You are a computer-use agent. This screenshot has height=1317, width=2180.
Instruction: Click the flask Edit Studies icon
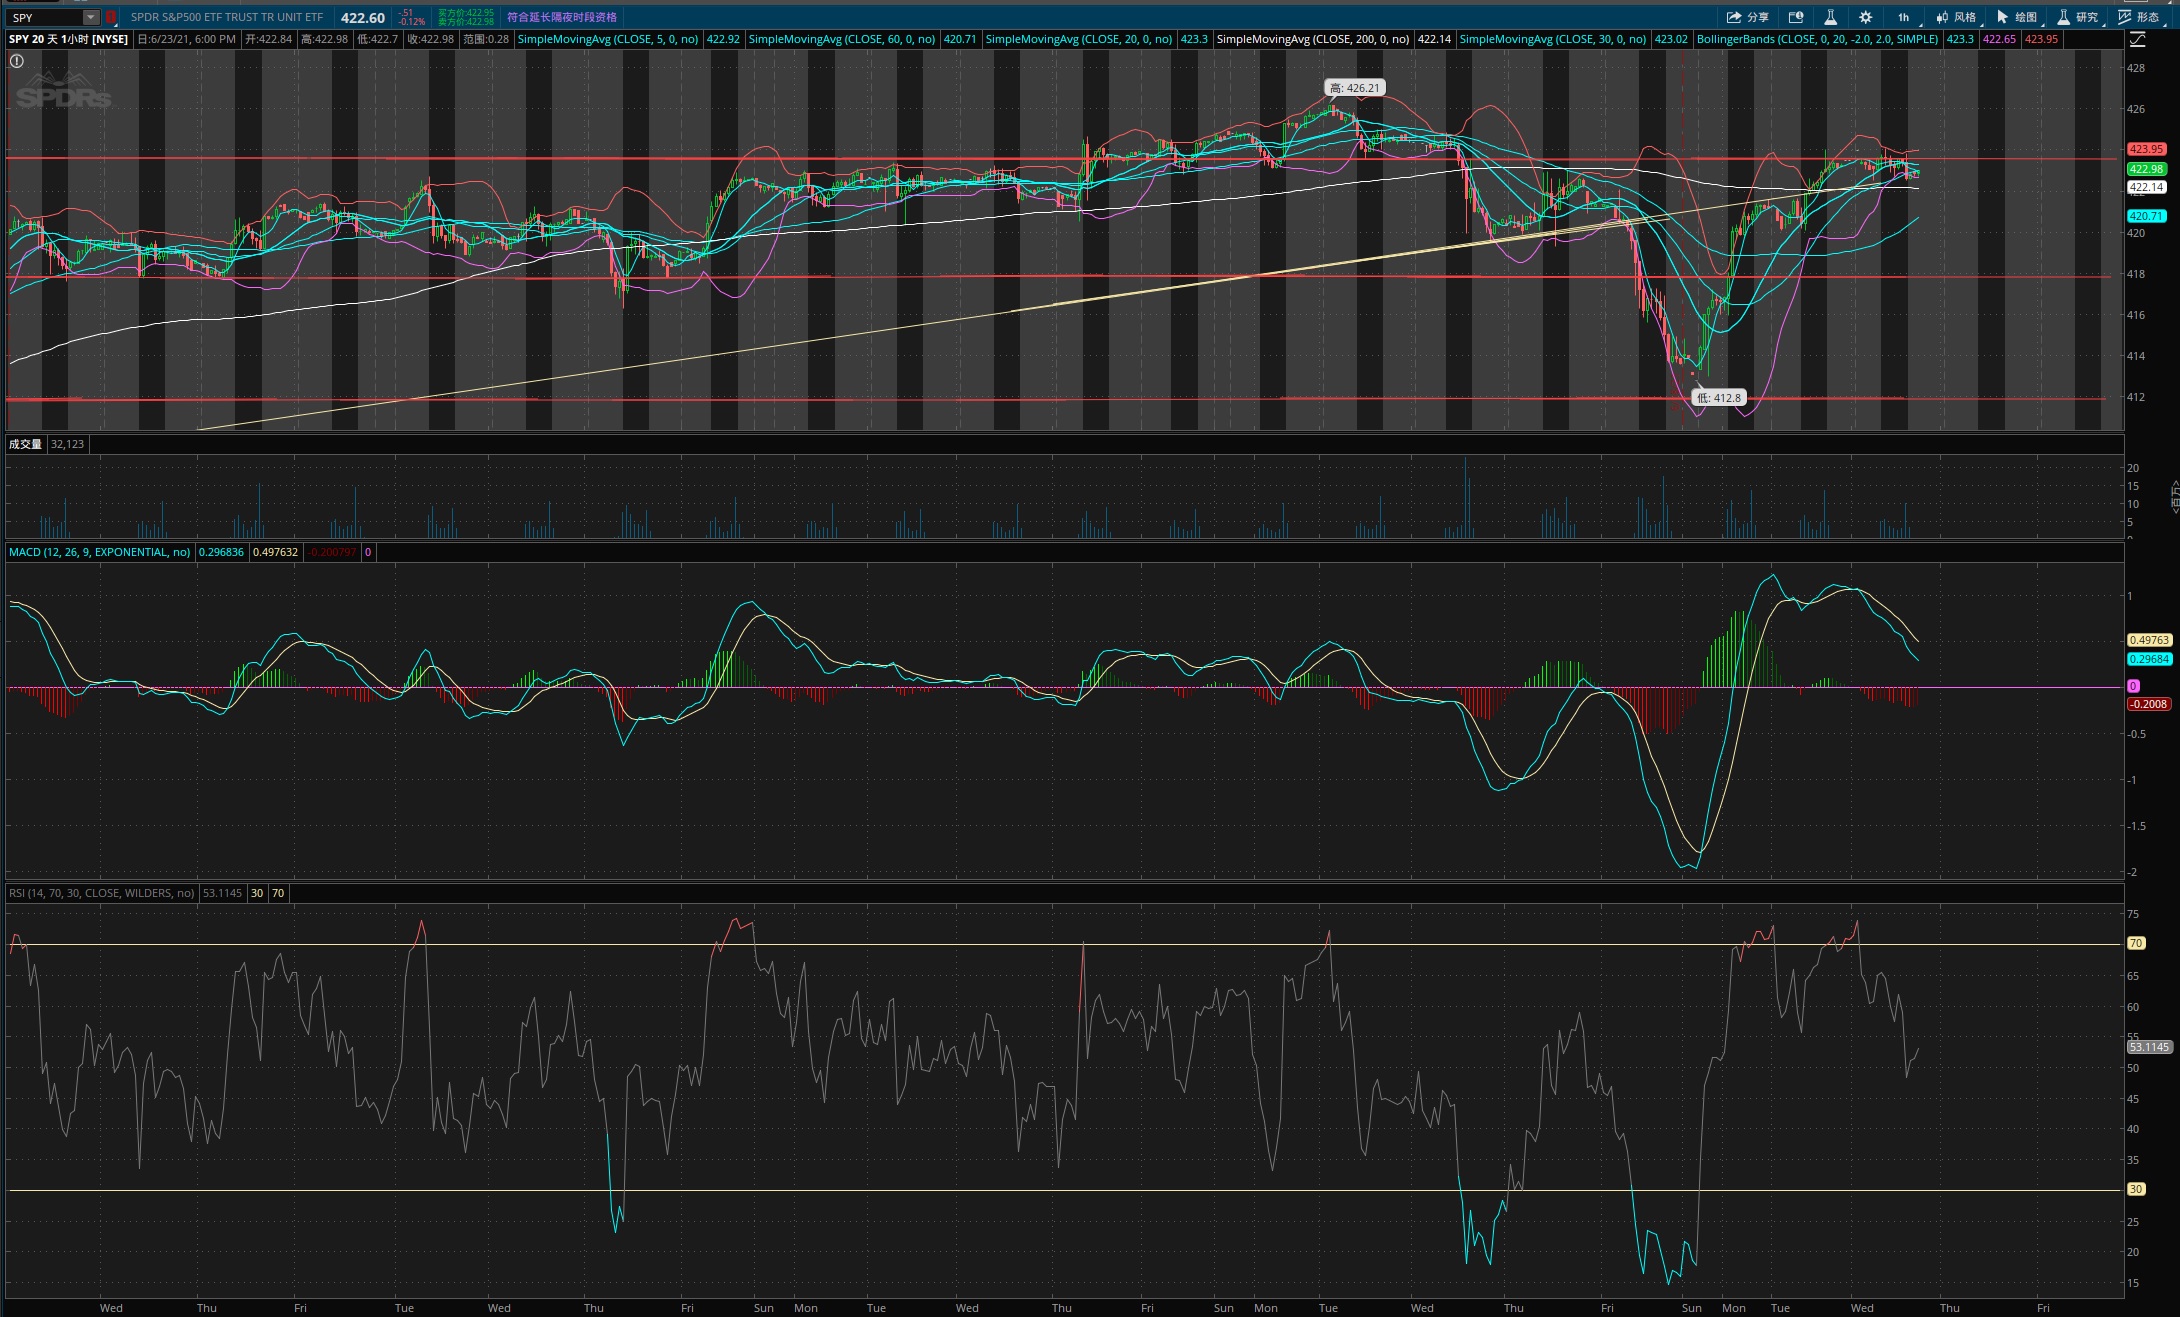(x=1830, y=17)
